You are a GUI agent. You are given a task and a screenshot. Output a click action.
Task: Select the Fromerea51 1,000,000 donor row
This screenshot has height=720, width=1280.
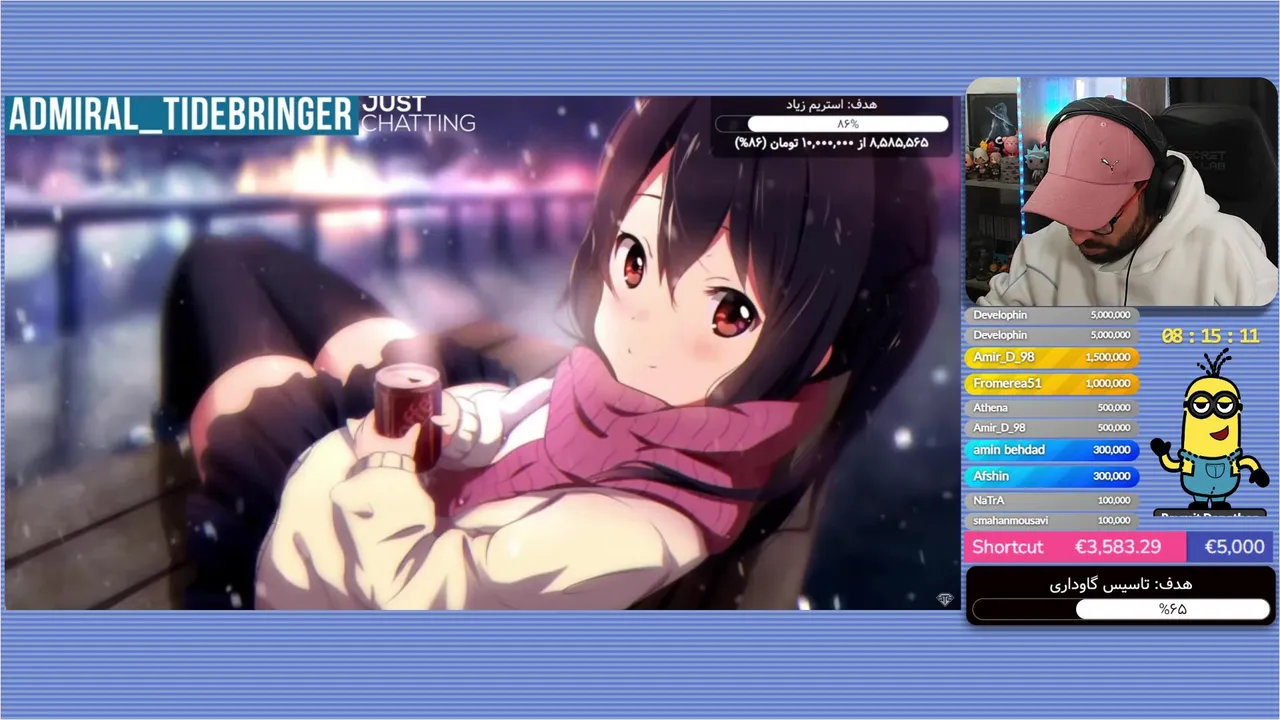pyautogui.click(x=1052, y=383)
